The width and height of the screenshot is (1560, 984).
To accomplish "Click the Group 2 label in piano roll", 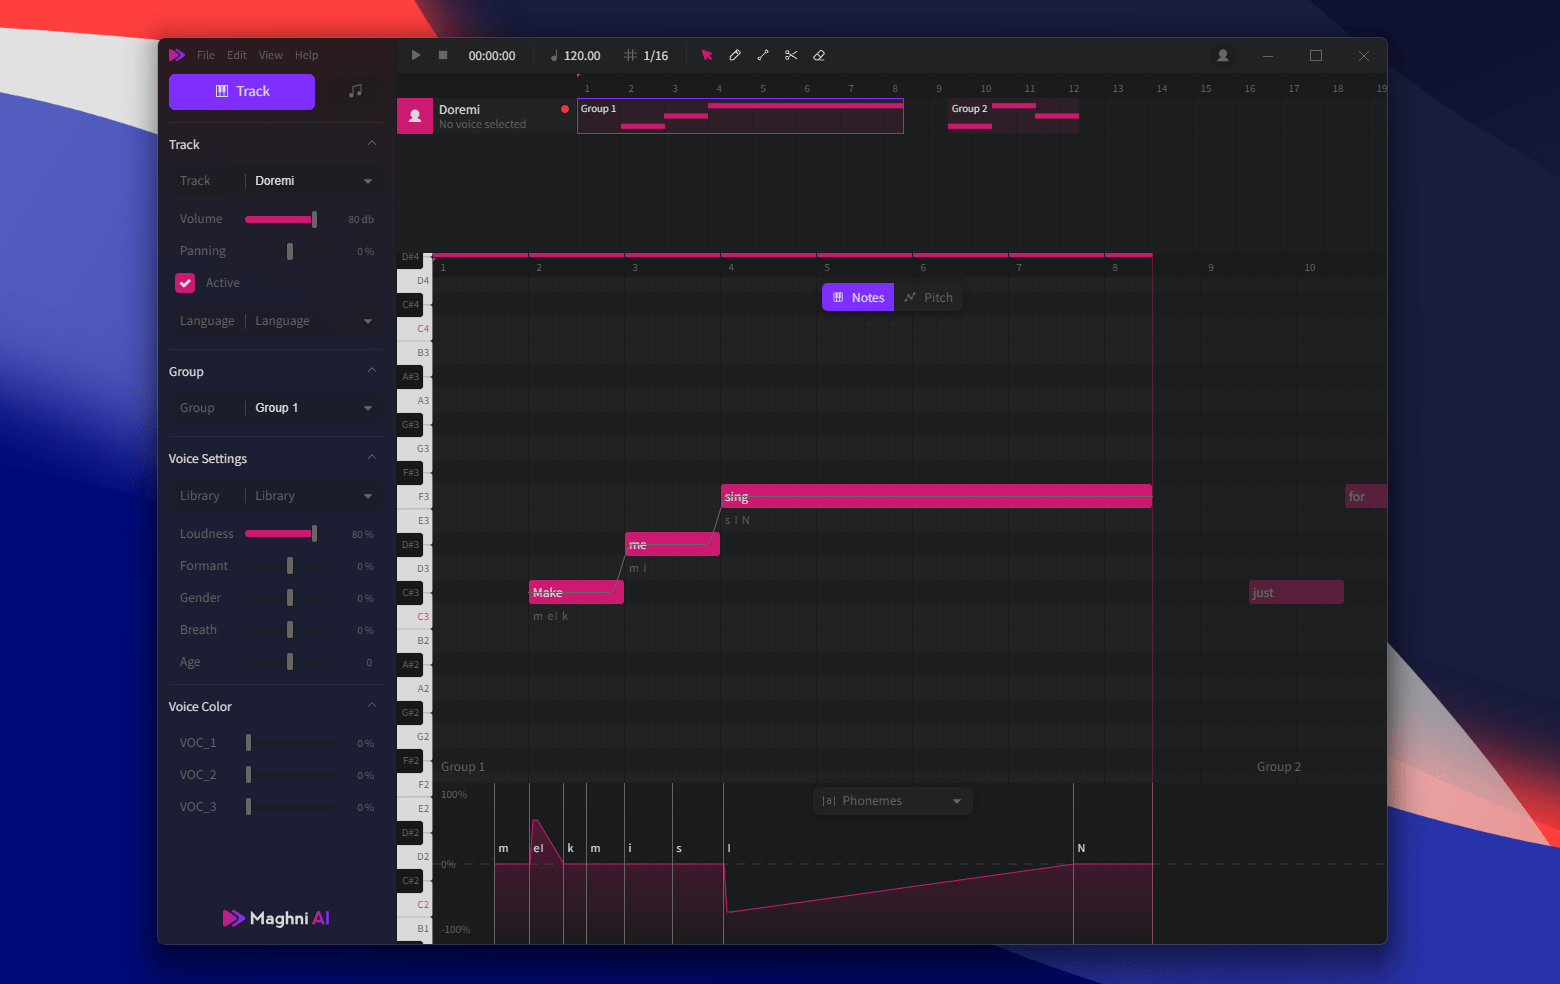I will tap(1279, 767).
